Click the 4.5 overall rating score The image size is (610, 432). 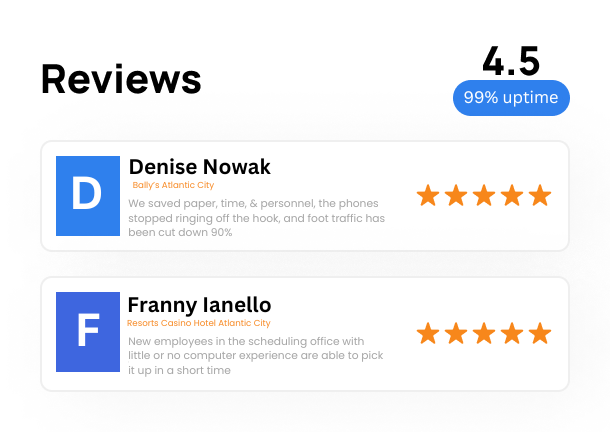coord(511,61)
